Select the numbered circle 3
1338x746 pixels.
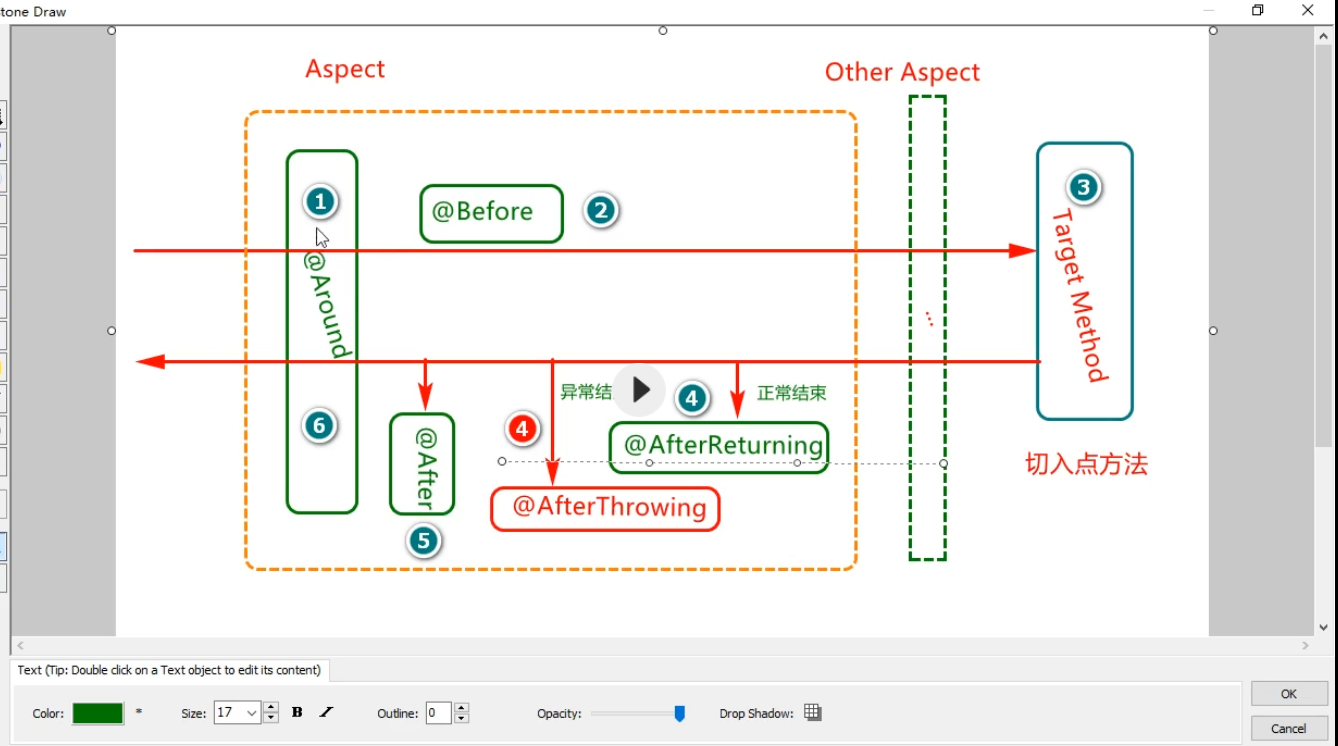pos(1083,187)
